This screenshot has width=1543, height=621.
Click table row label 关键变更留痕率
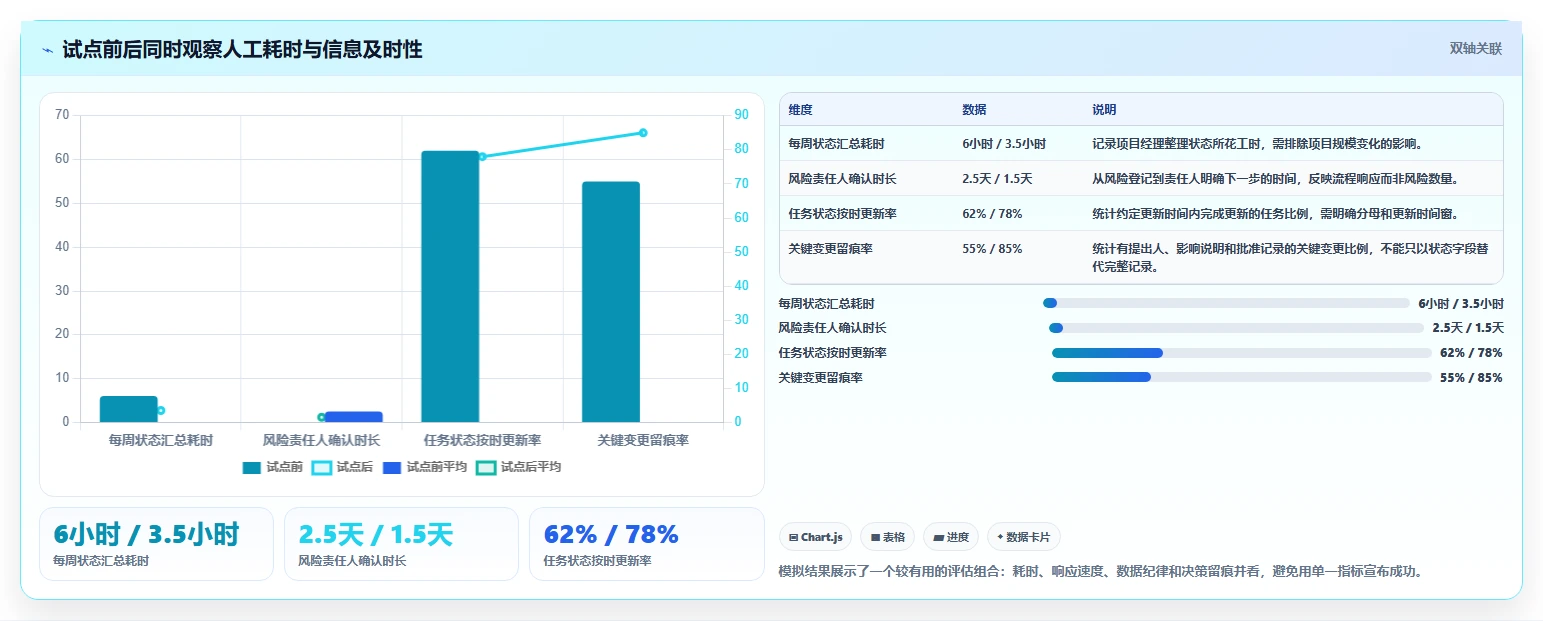(x=830, y=248)
